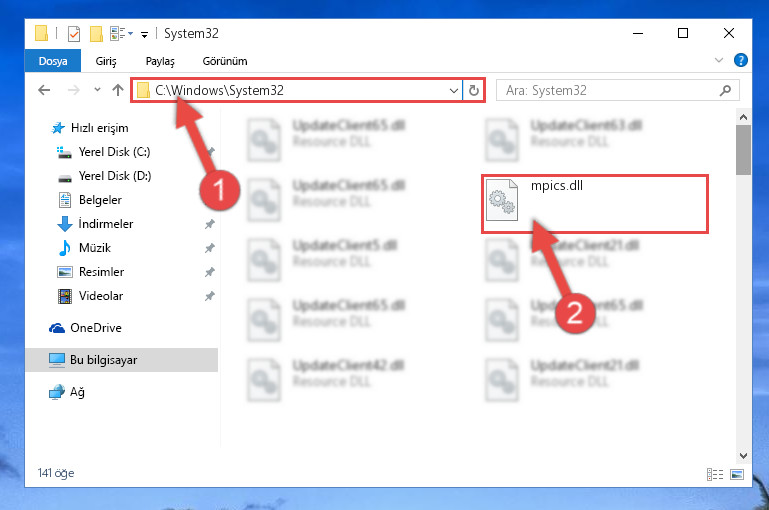Unpin İndirmeler using its pin icon

[209, 224]
